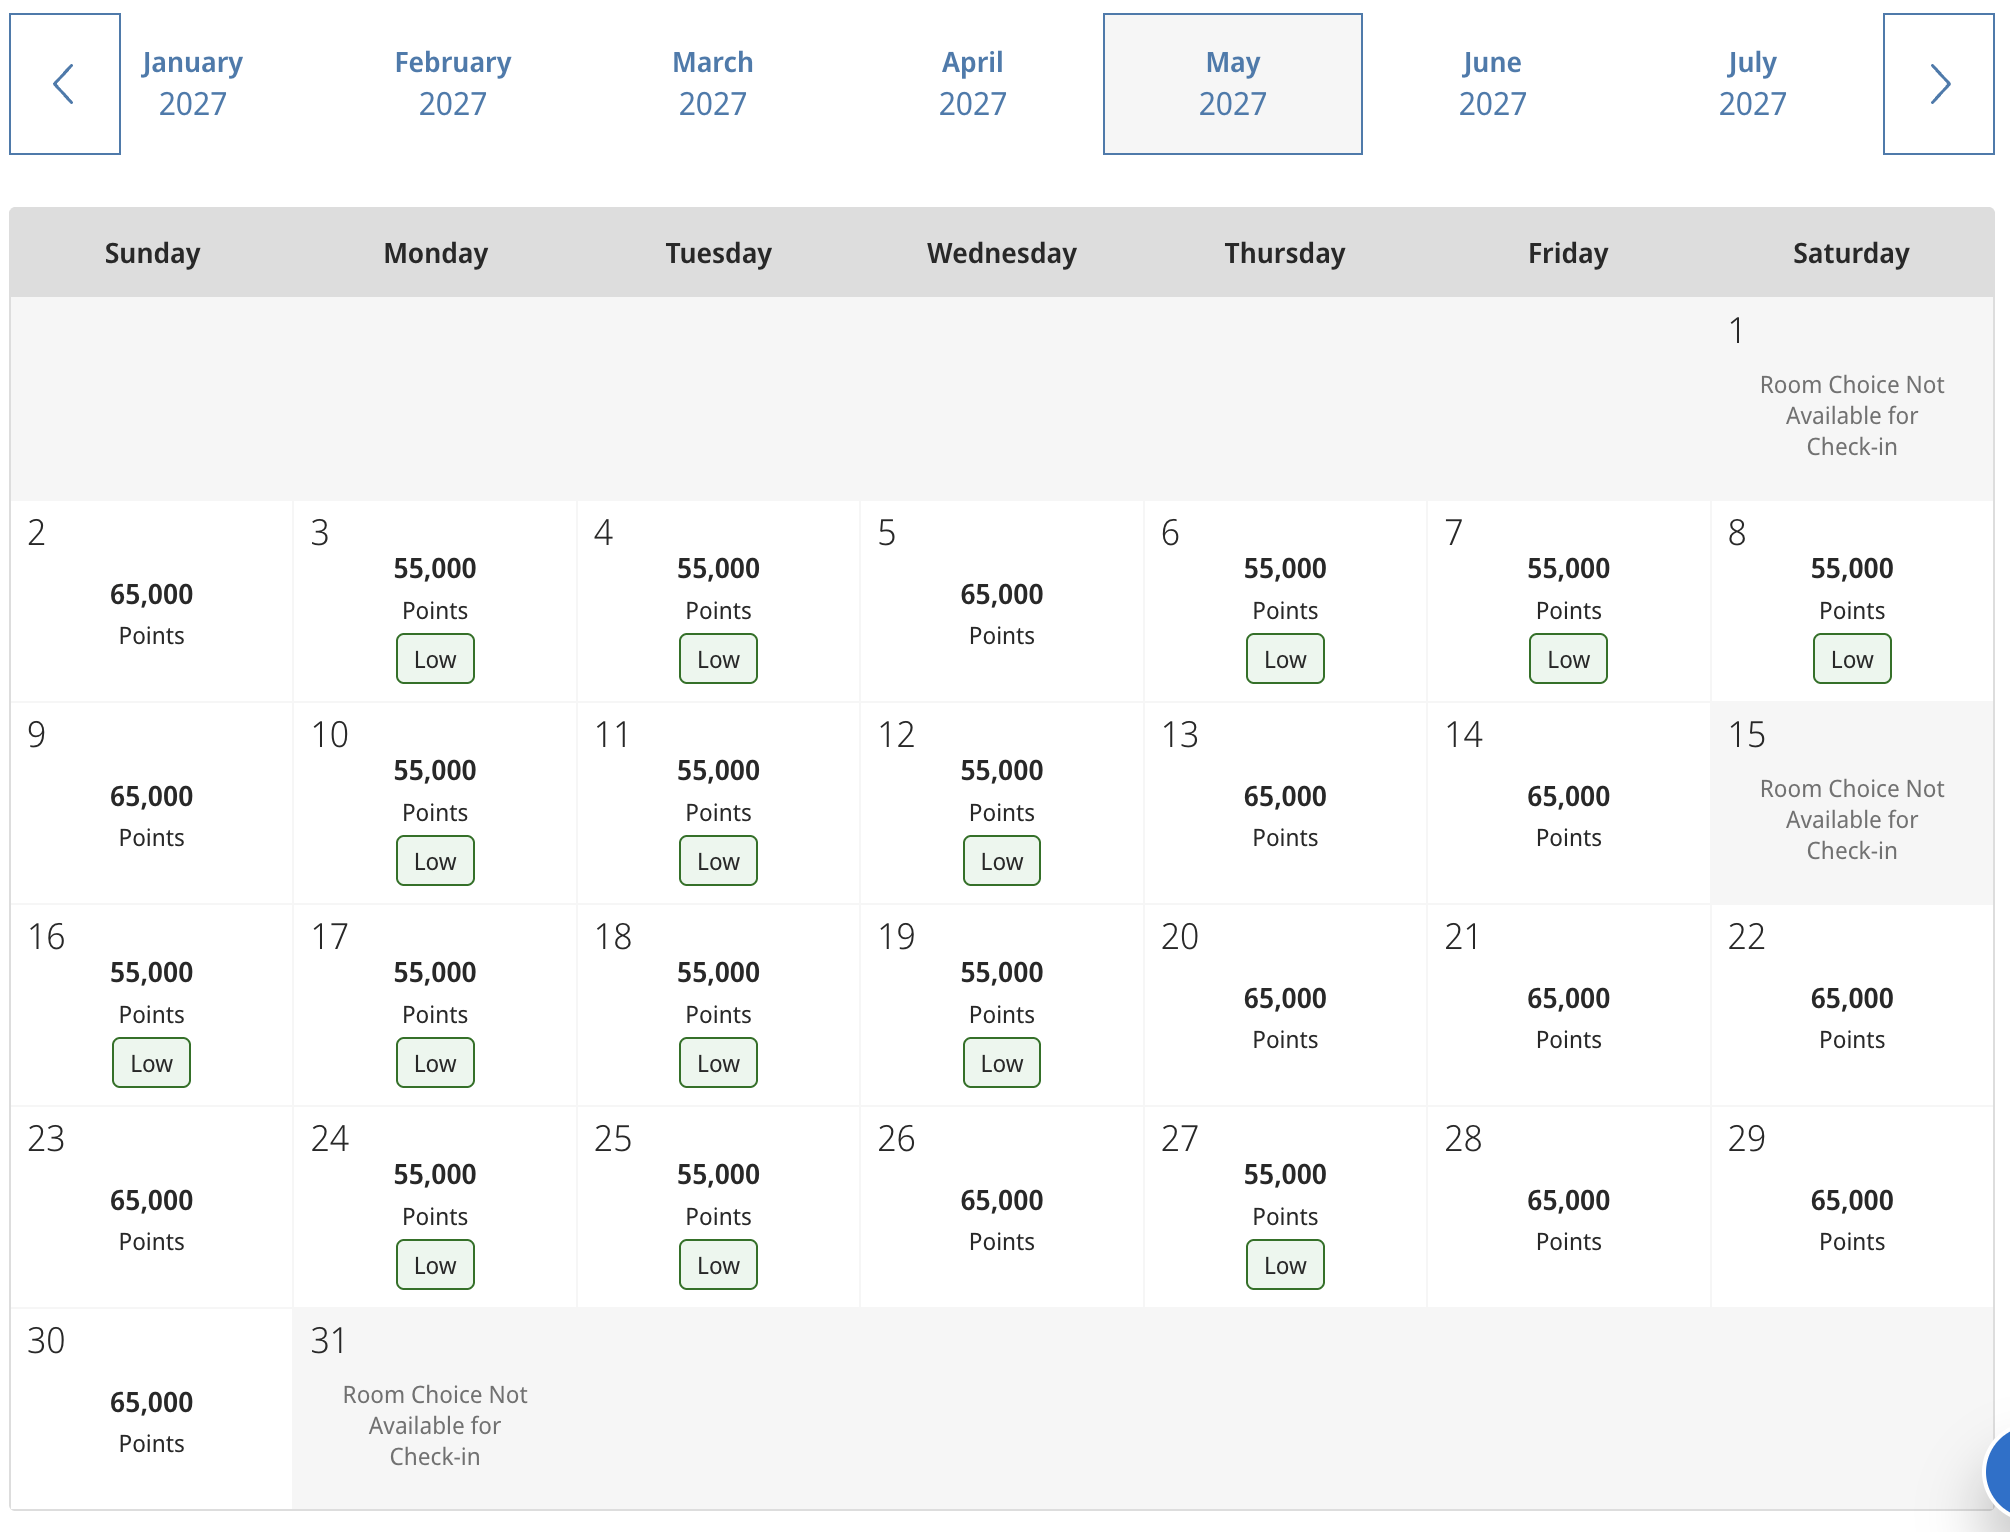Select May 11 date cell
This screenshot has height=1532, width=2010.
point(718,803)
